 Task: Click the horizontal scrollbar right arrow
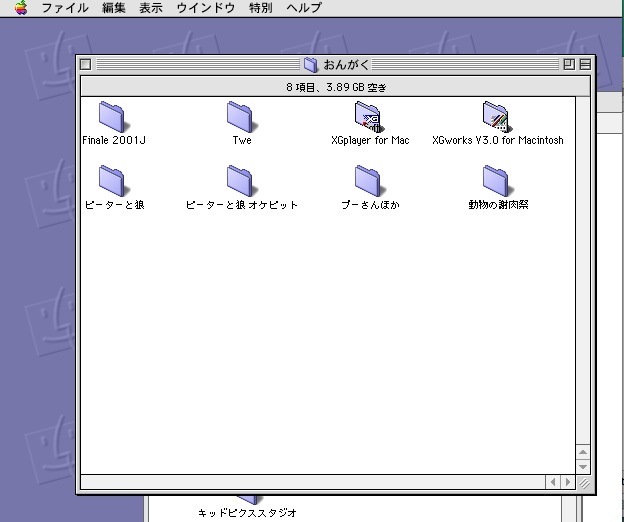(x=568, y=482)
